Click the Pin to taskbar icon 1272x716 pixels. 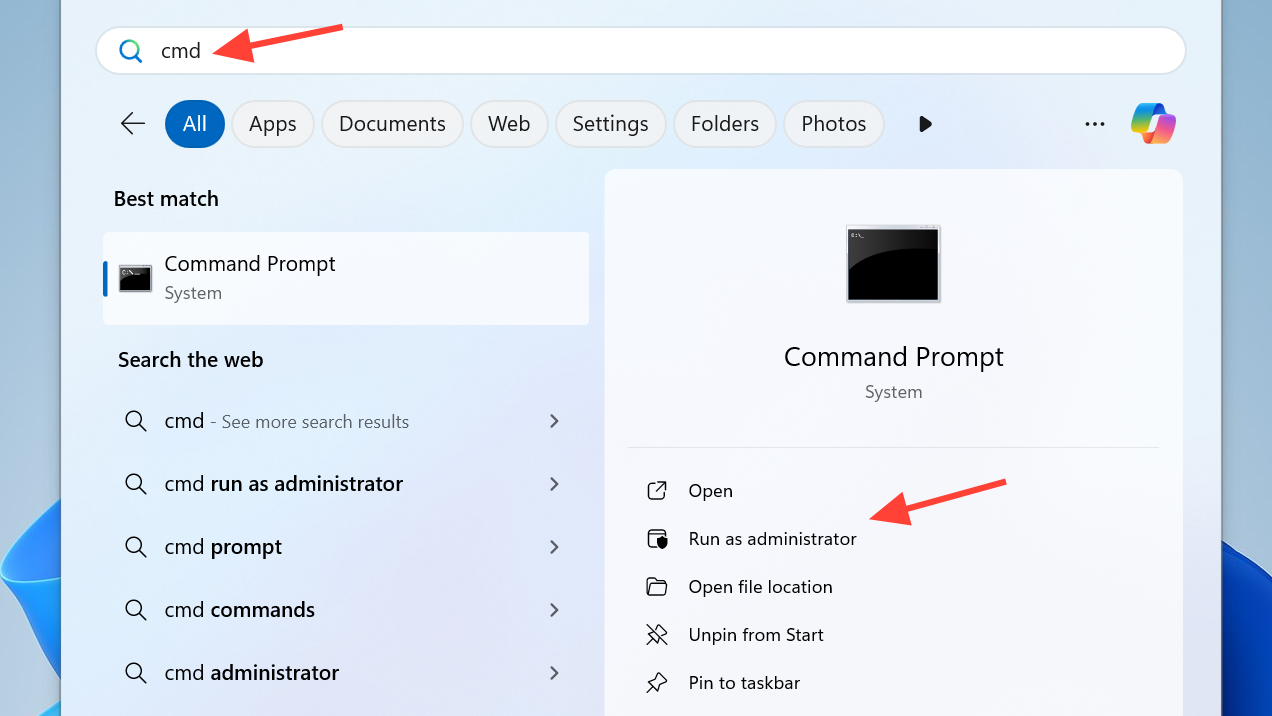coord(657,682)
